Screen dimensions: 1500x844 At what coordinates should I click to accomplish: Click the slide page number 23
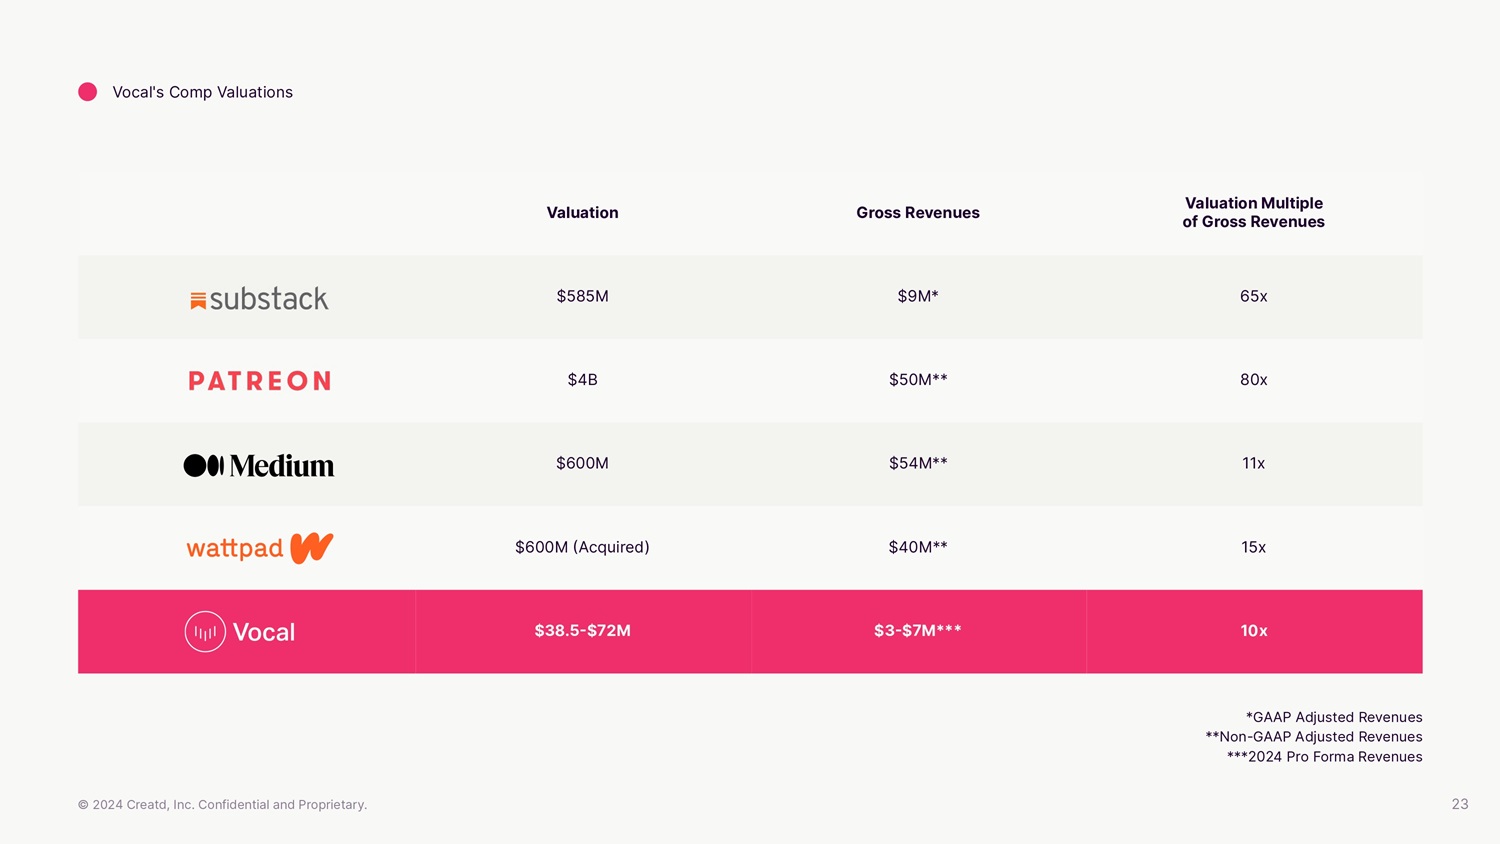pos(1460,804)
